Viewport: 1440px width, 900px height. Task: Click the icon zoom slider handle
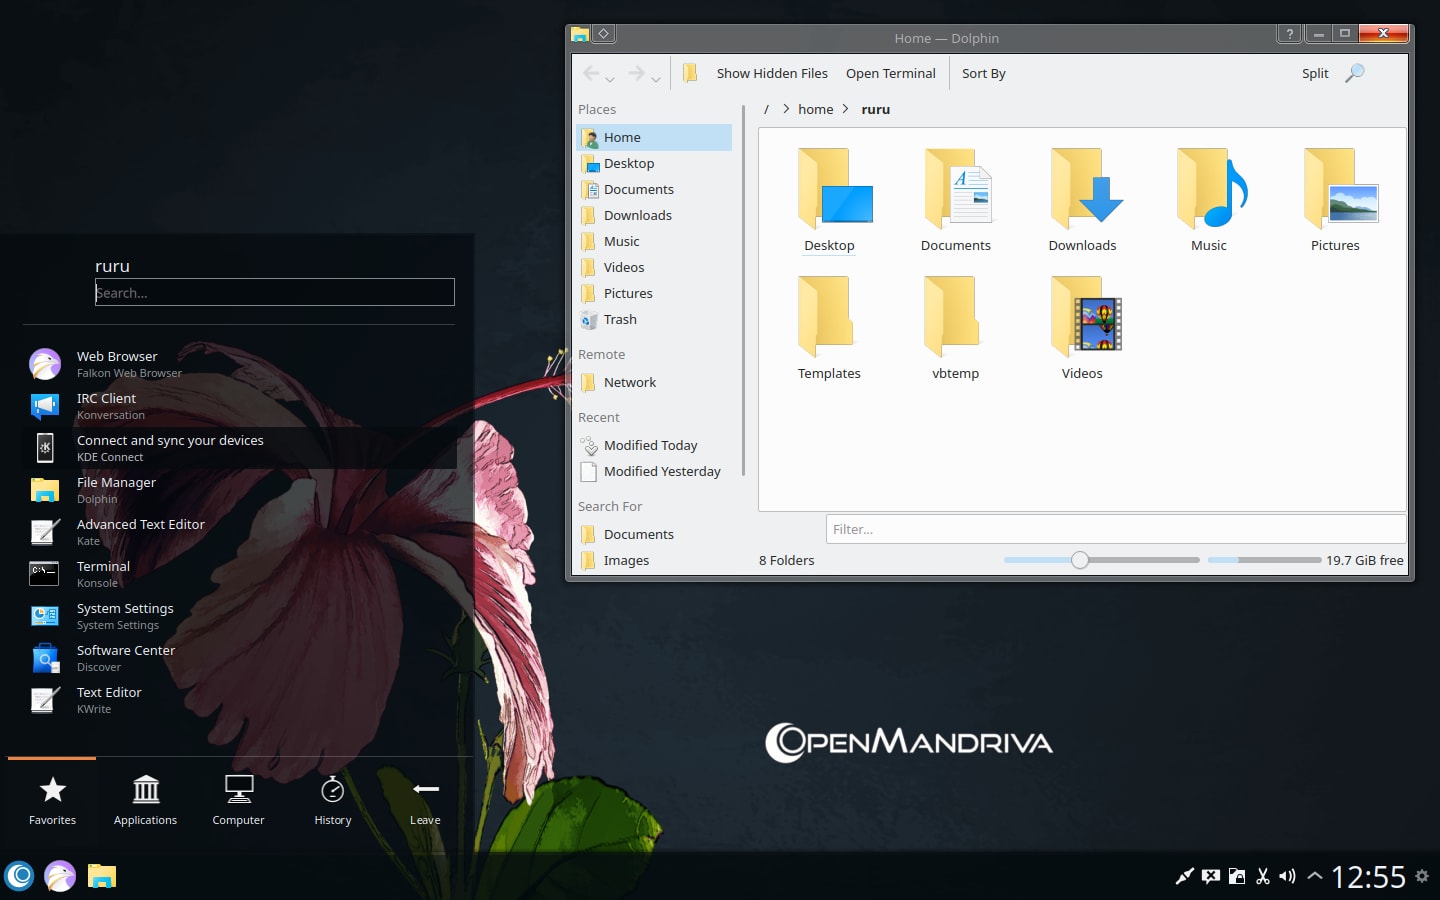[x=1079, y=560]
